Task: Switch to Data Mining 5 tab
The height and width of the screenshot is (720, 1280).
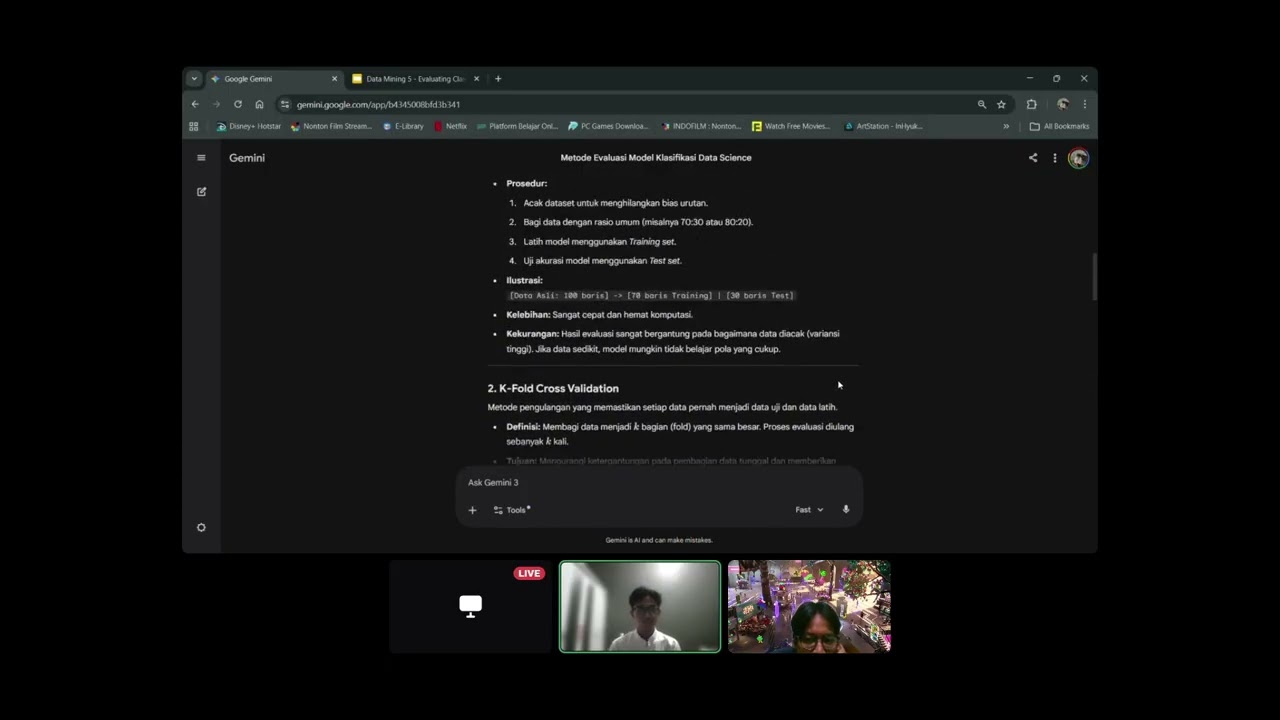Action: click(415, 79)
